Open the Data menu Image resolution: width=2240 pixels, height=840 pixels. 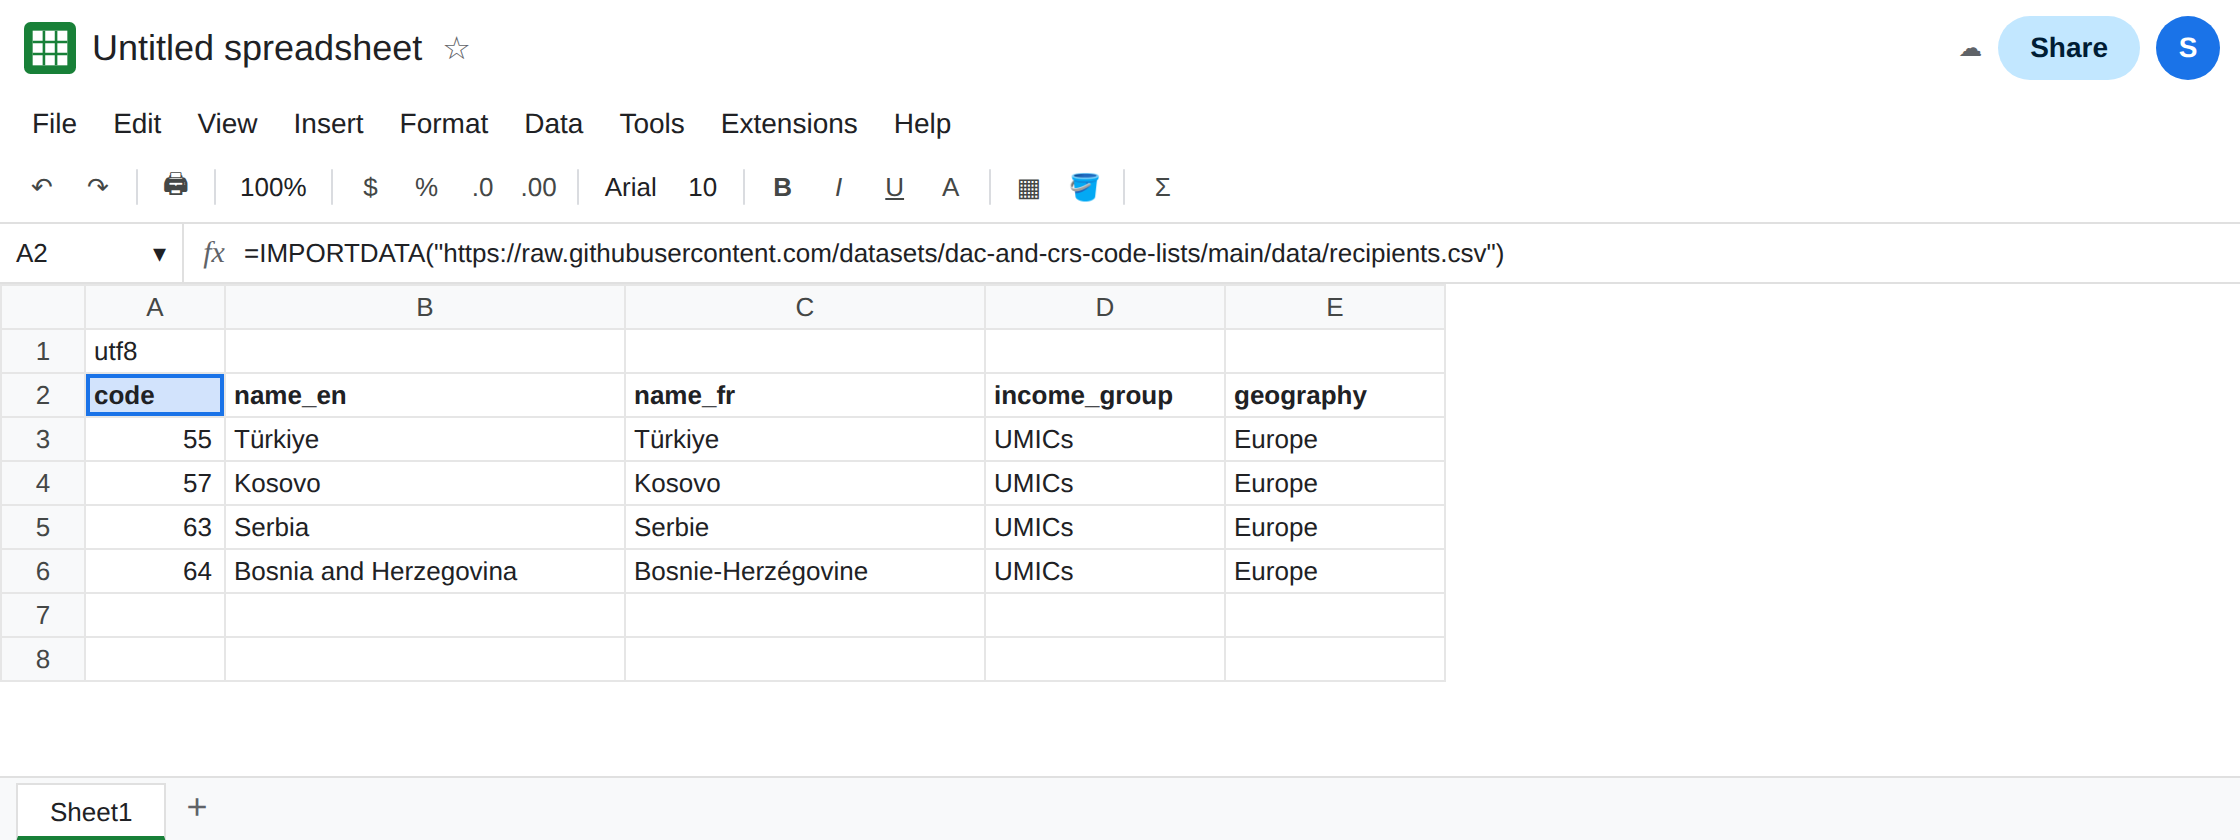pos(553,123)
